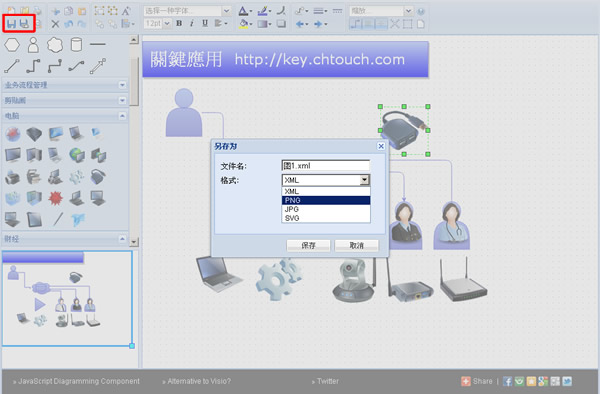The height and width of the screenshot is (394, 600).
Task: Select the curved connector tool
Action: [x=76, y=66]
